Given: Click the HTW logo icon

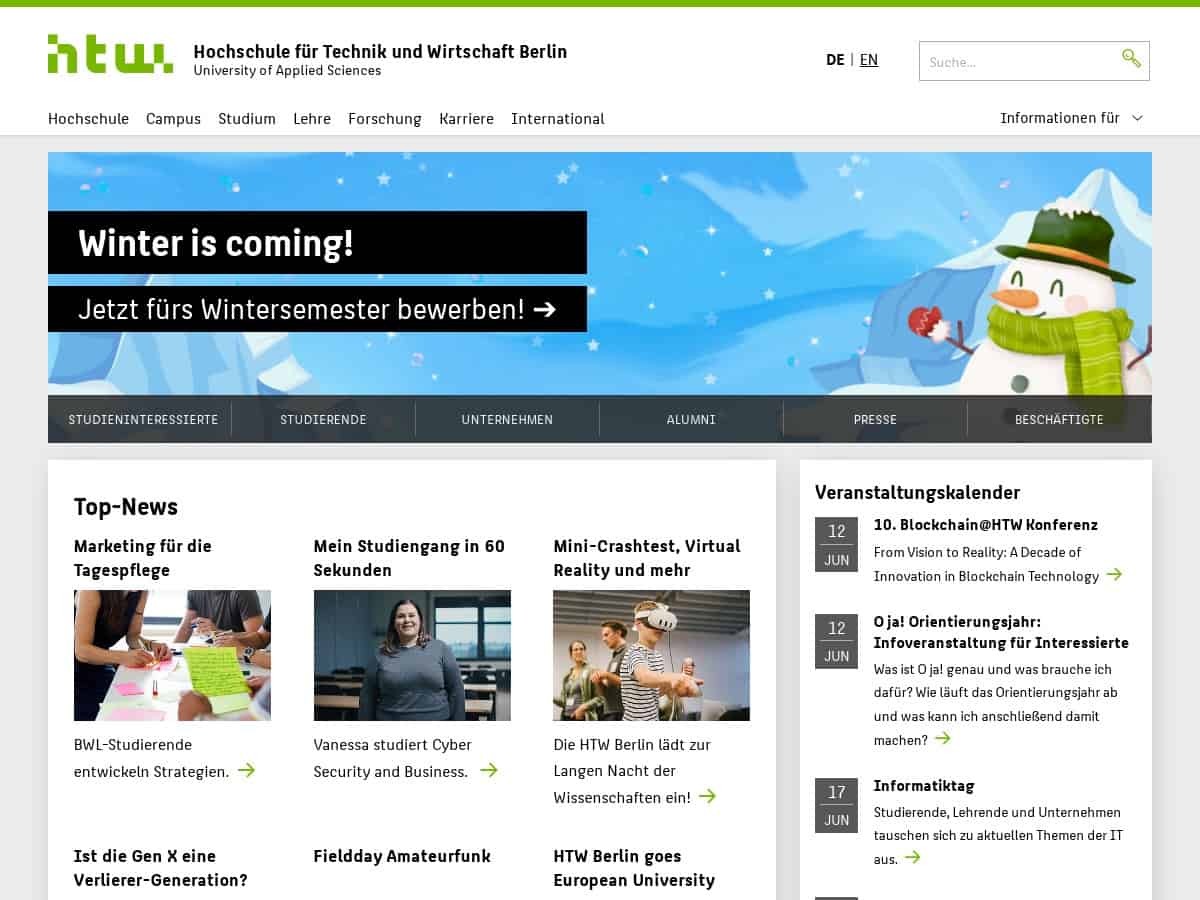Looking at the screenshot, I should point(110,54).
